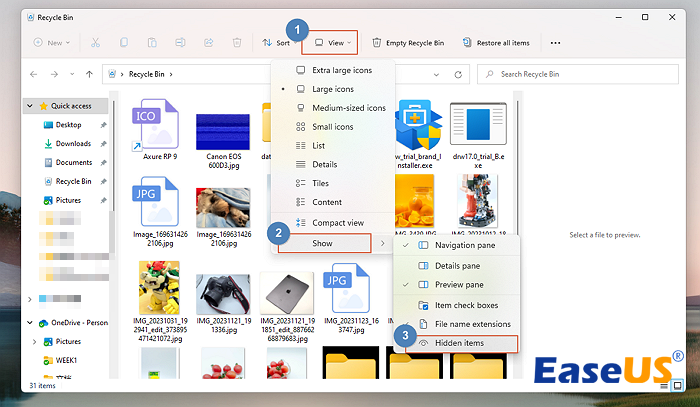The height and width of the screenshot is (407, 700).
Task: Choose the Details view option
Action: (325, 164)
